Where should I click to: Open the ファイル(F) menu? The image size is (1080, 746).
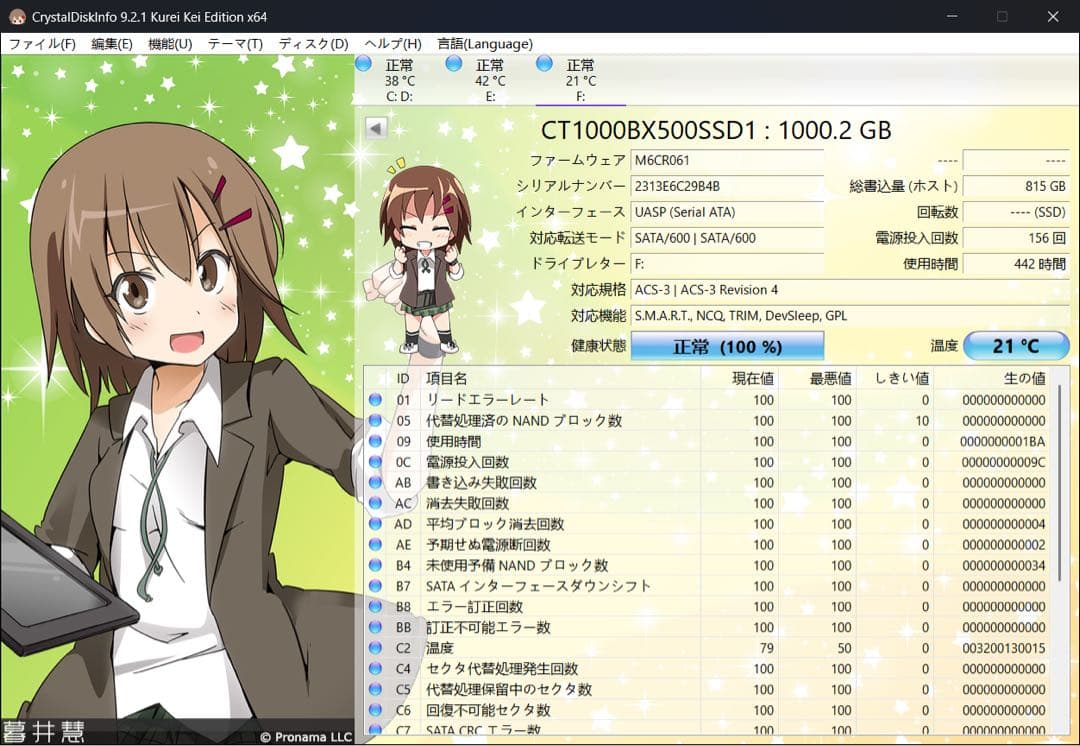tap(42, 43)
